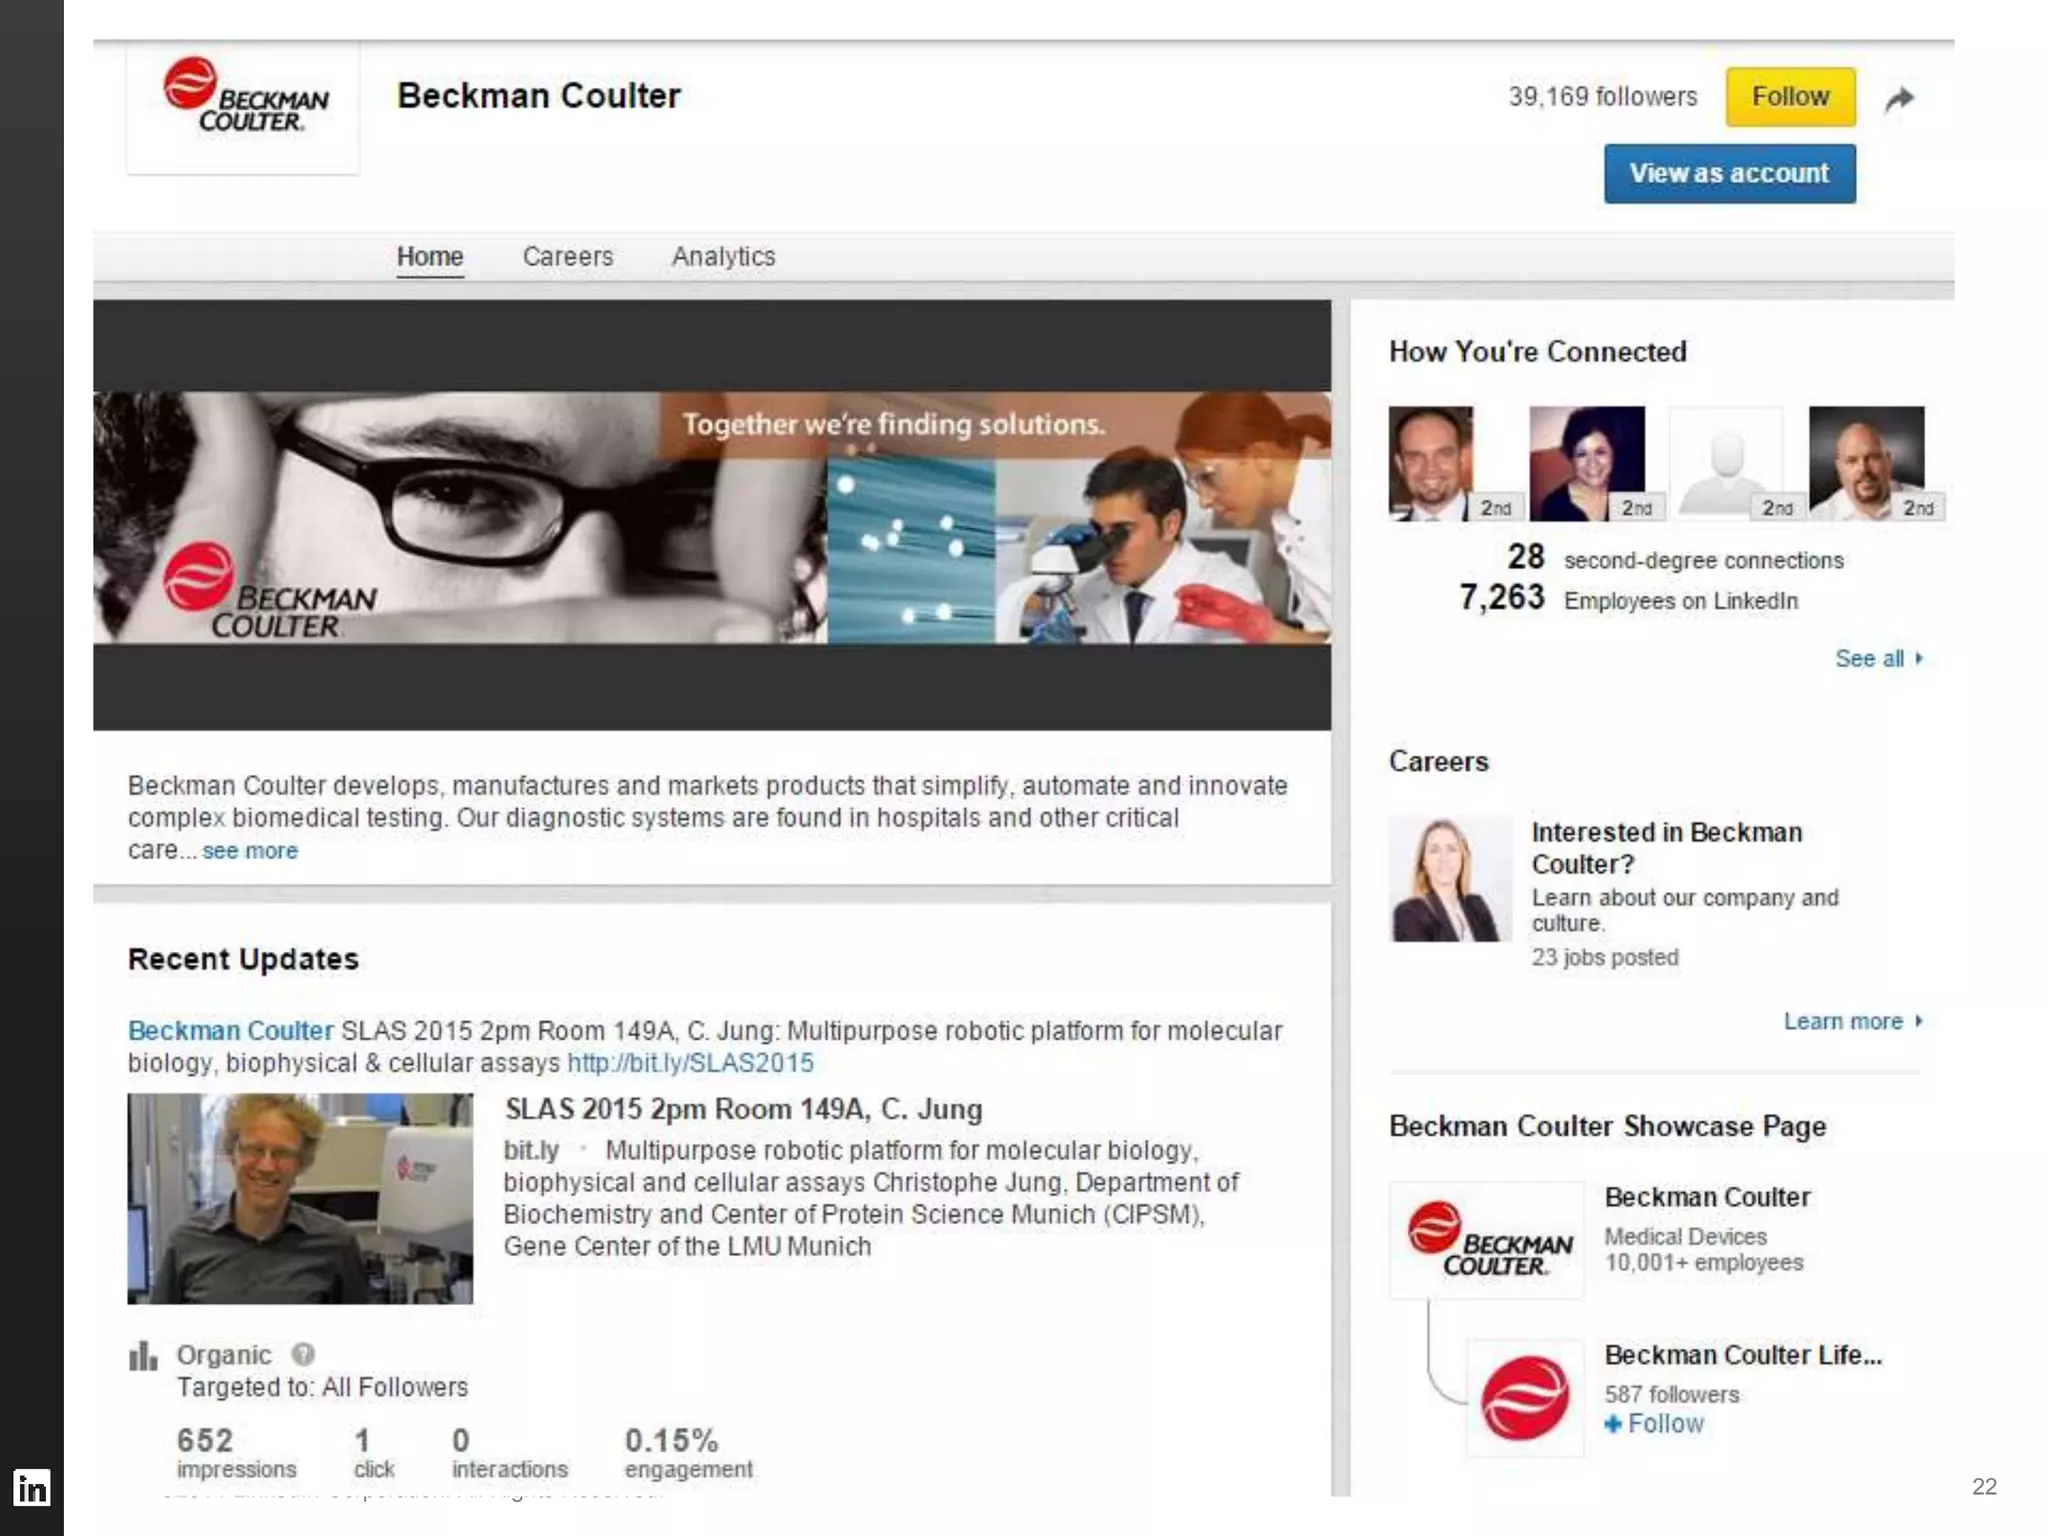Click the plus icon before Follow in showcase

(1612, 1424)
